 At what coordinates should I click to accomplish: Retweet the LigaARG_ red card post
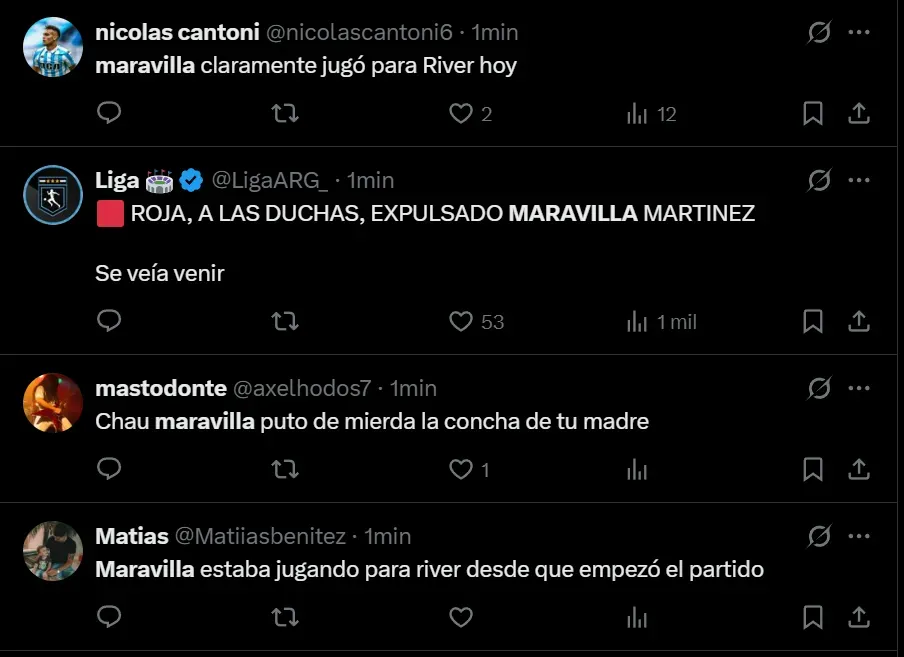click(285, 322)
